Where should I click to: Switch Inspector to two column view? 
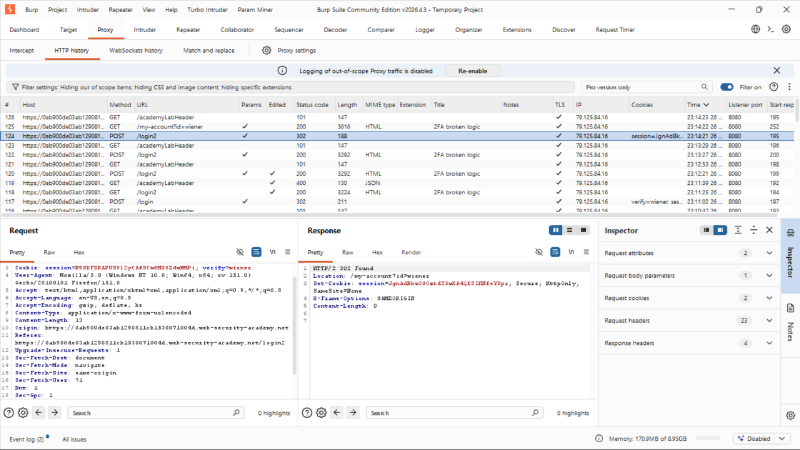click(x=720, y=230)
